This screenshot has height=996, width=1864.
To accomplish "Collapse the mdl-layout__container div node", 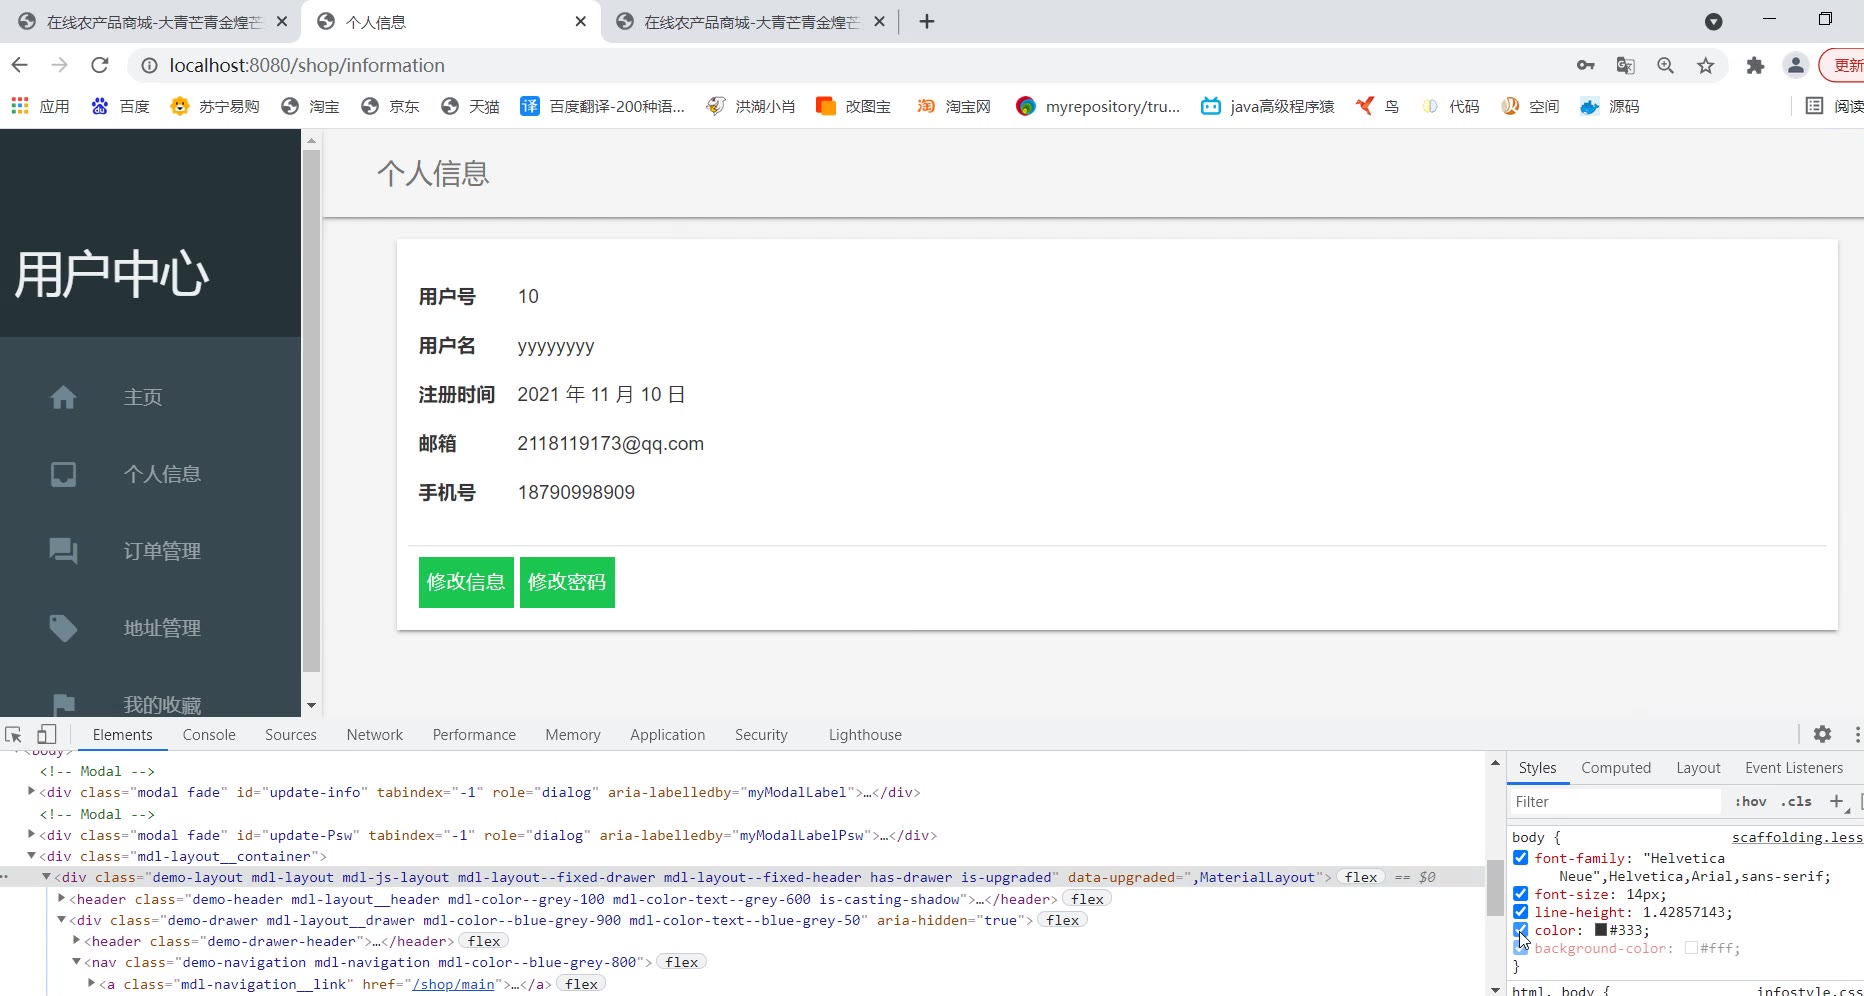I will pyautogui.click(x=32, y=856).
